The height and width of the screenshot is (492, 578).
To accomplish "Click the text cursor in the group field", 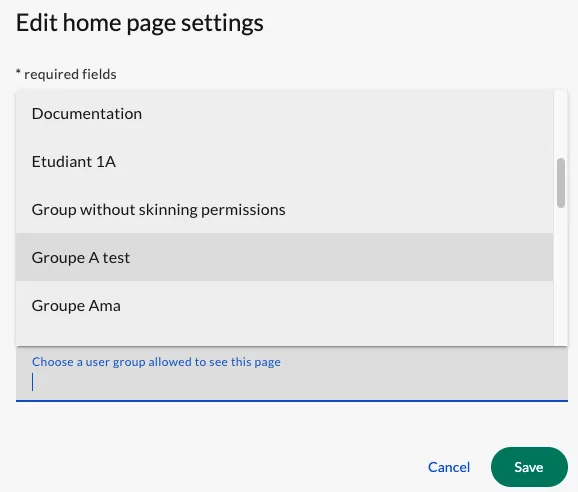I will point(32,382).
